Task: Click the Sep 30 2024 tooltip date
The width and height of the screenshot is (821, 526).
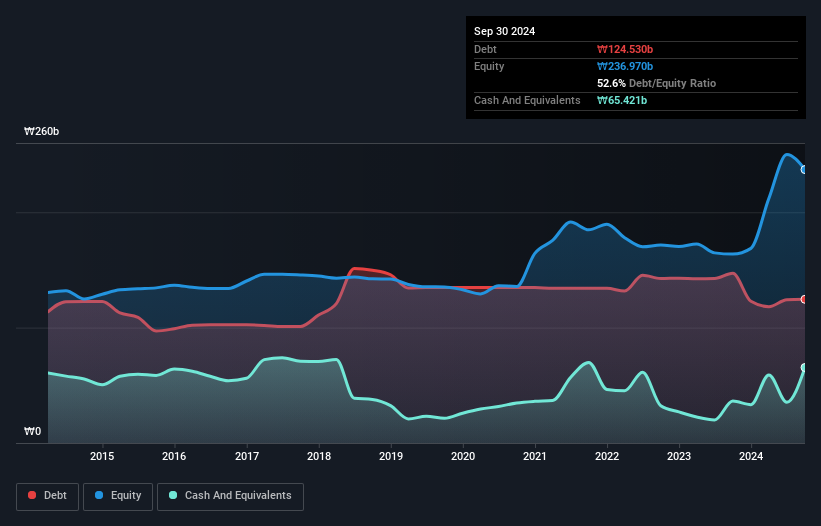Action: (x=504, y=31)
